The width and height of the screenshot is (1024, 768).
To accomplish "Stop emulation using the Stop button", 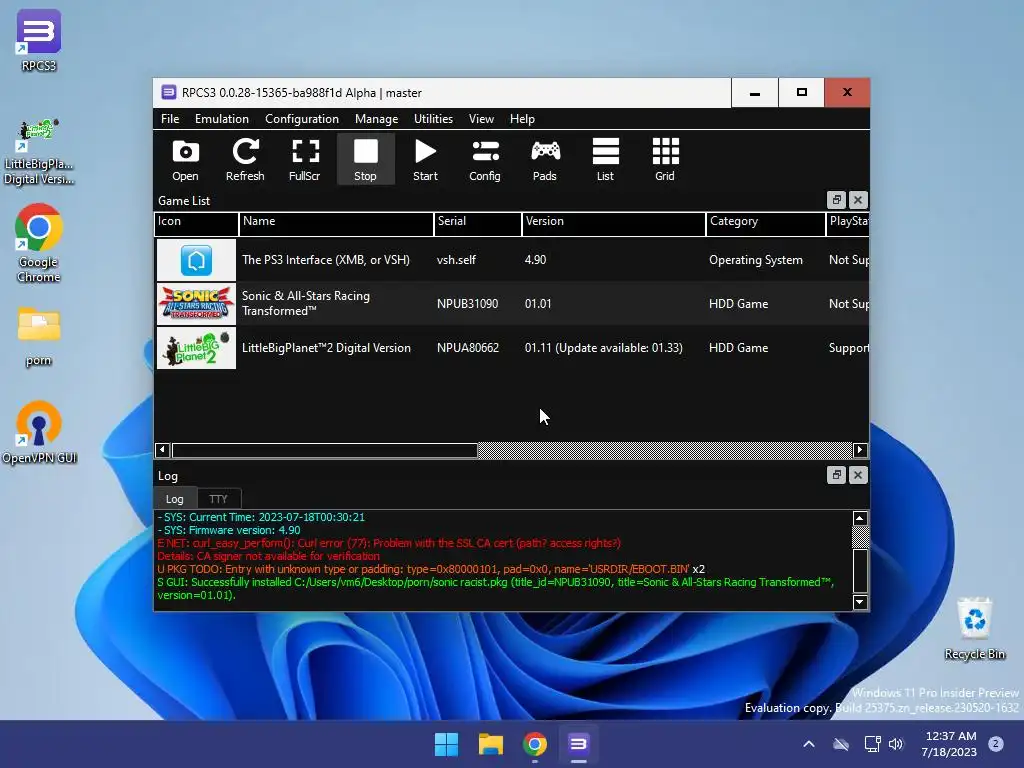I will (366, 159).
